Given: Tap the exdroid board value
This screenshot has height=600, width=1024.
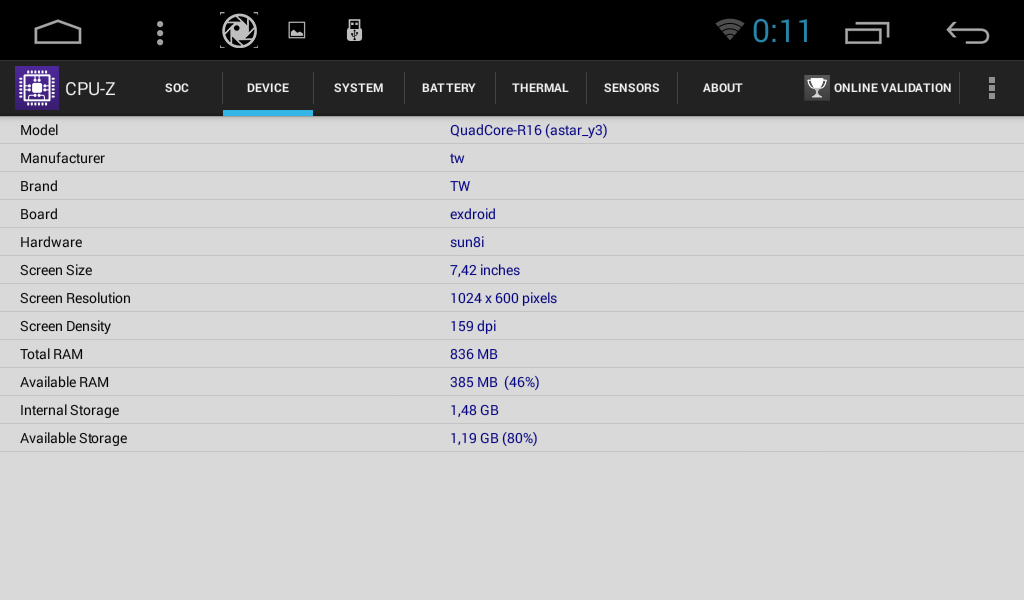Looking at the screenshot, I should pyautogui.click(x=473, y=214).
